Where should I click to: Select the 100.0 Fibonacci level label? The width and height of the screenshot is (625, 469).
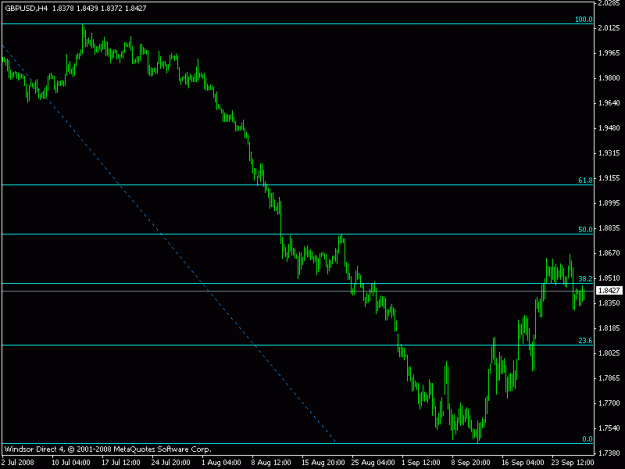point(584,19)
